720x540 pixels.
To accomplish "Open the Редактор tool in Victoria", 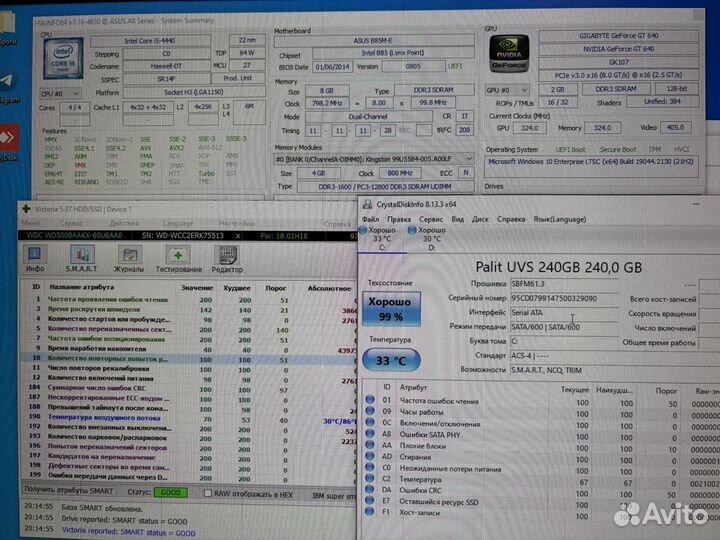I will click(x=227, y=259).
